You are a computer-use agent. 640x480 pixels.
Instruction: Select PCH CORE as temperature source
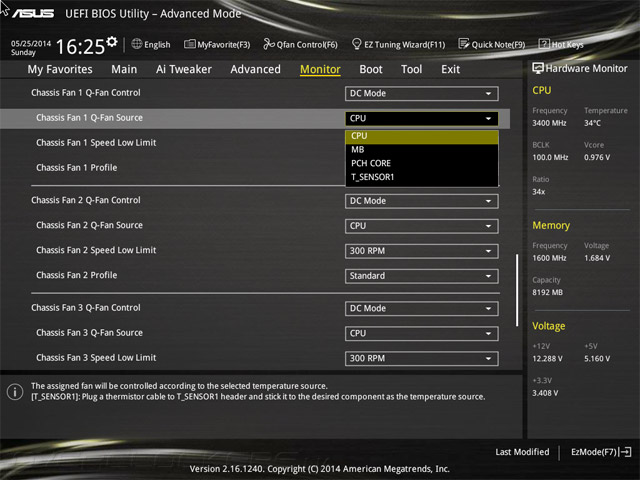[422, 163]
